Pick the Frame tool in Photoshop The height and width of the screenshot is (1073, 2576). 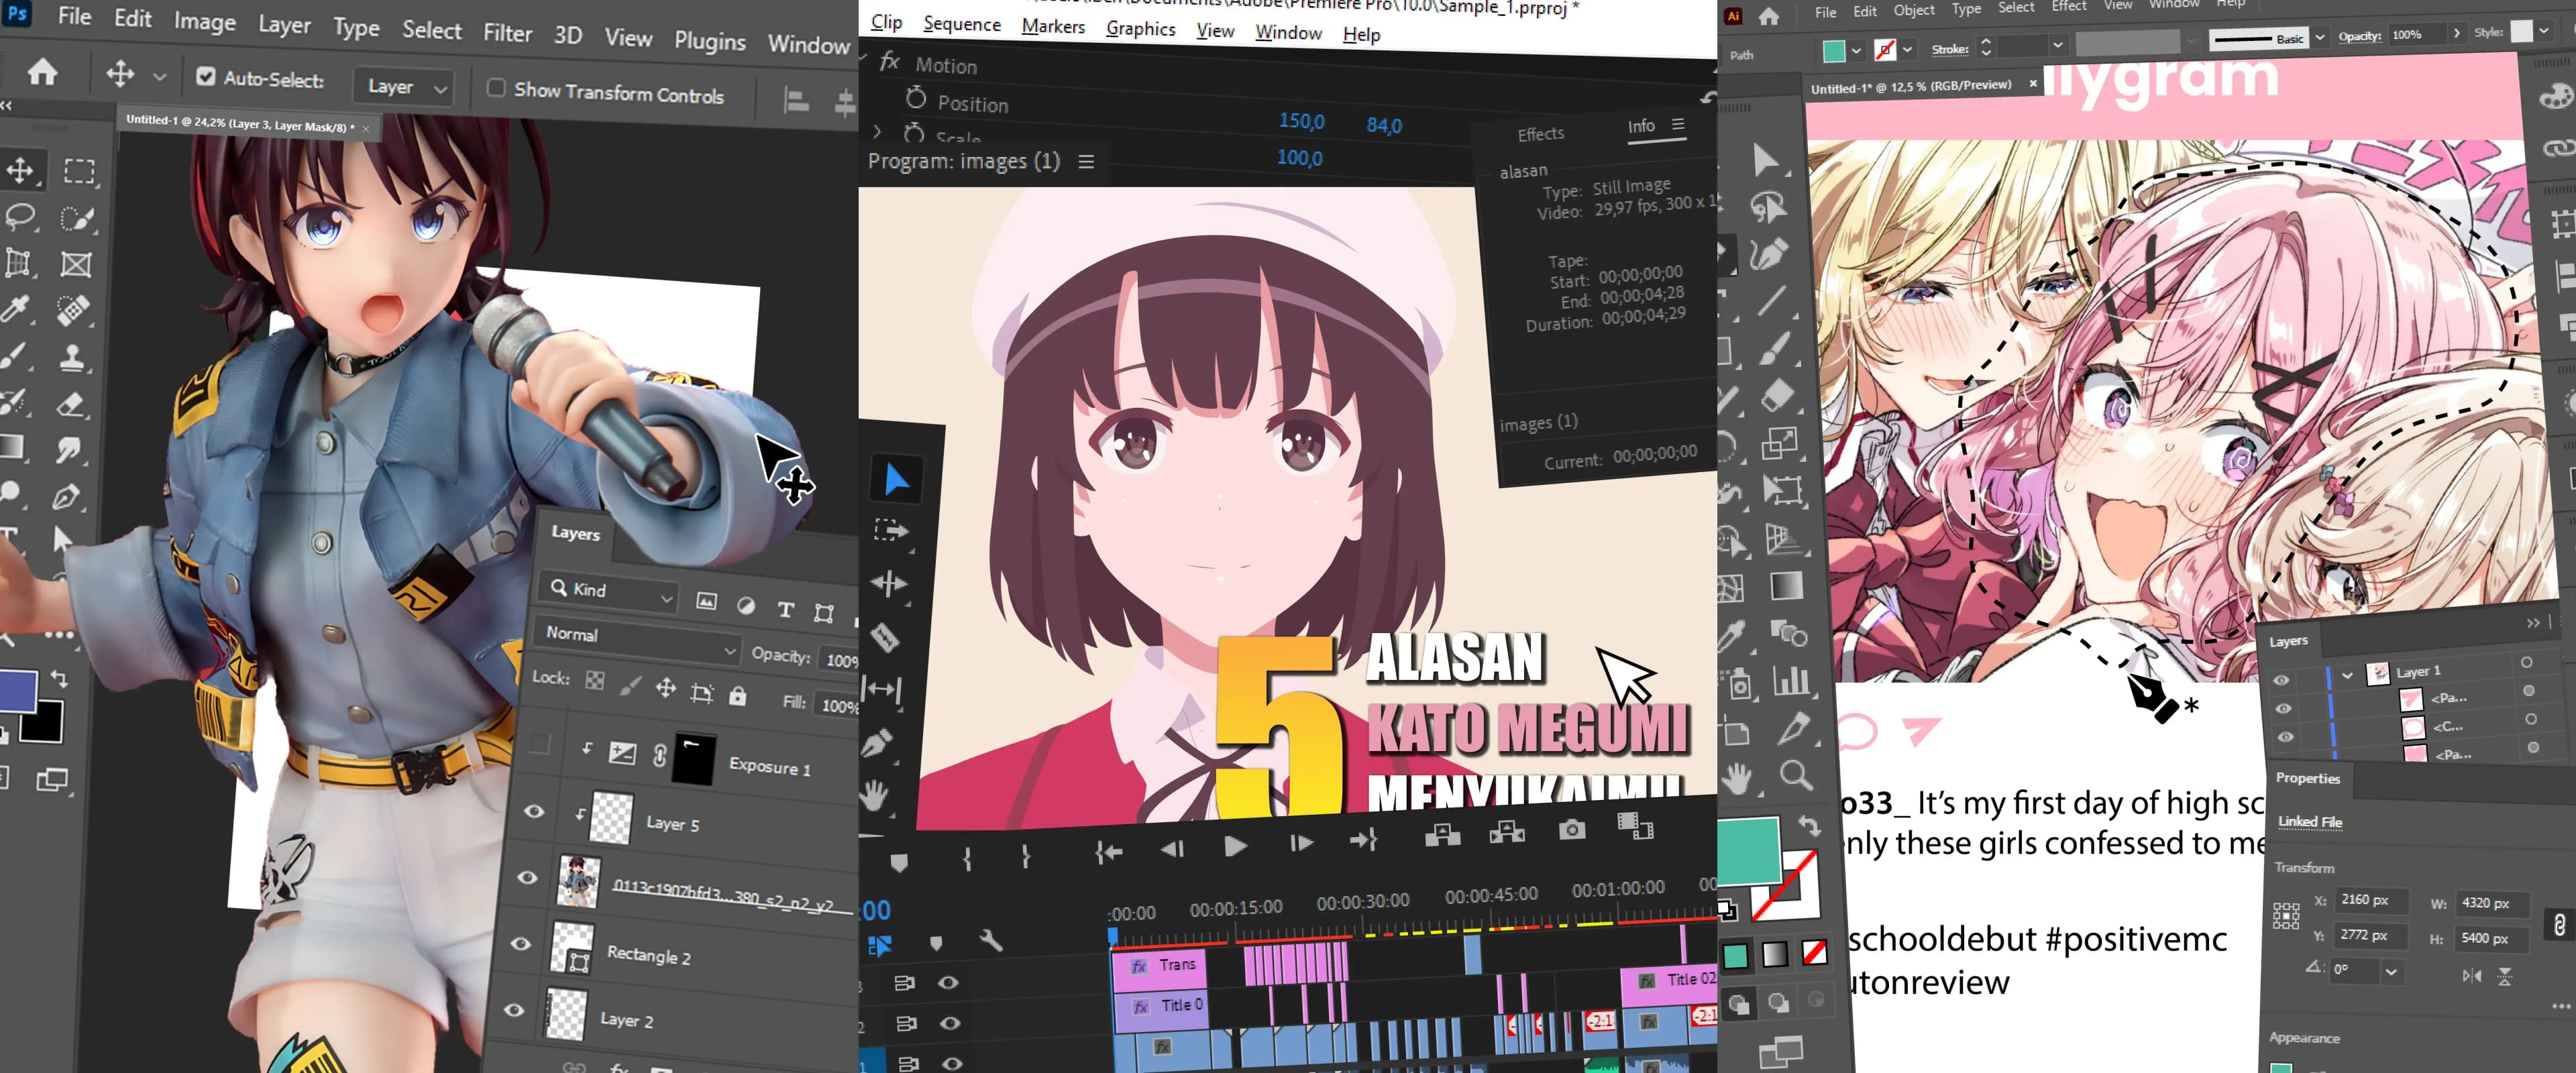[76, 264]
